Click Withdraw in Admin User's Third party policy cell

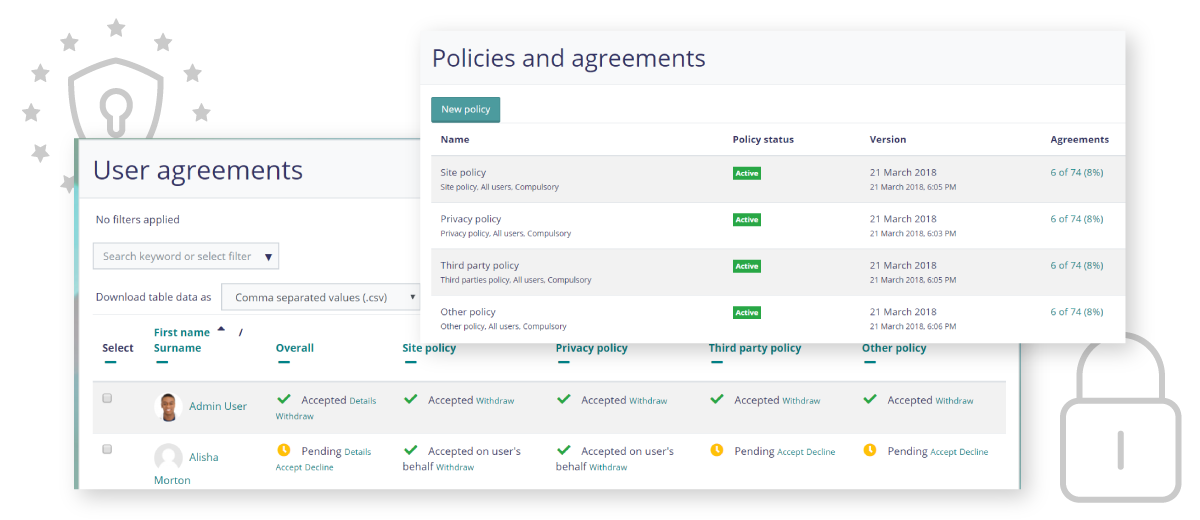point(801,400)
